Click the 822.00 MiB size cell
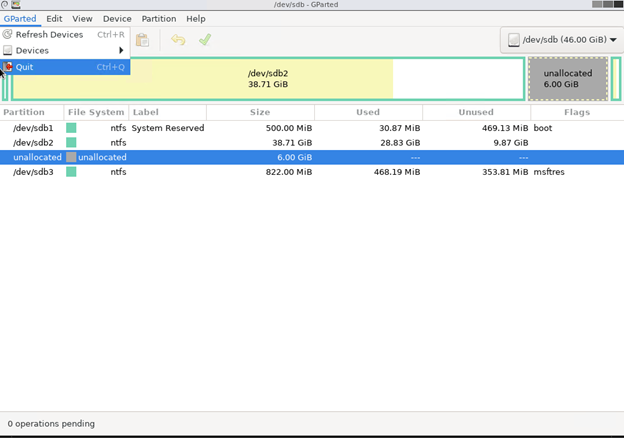624x438 pixels. [289, 172]
